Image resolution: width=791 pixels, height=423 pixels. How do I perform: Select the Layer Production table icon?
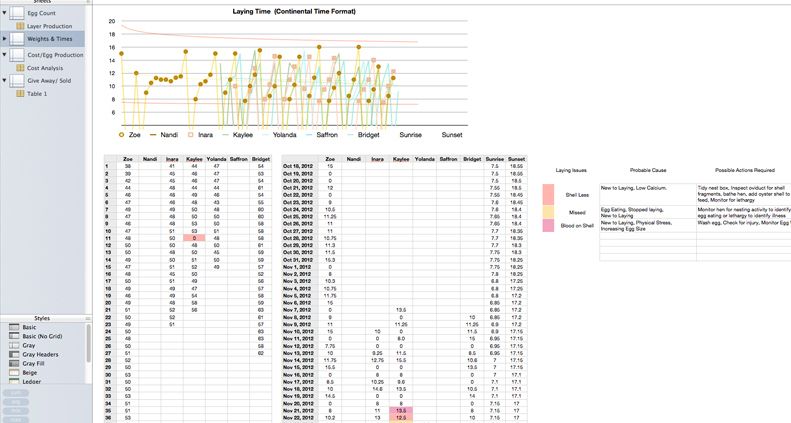pos(19,25)
